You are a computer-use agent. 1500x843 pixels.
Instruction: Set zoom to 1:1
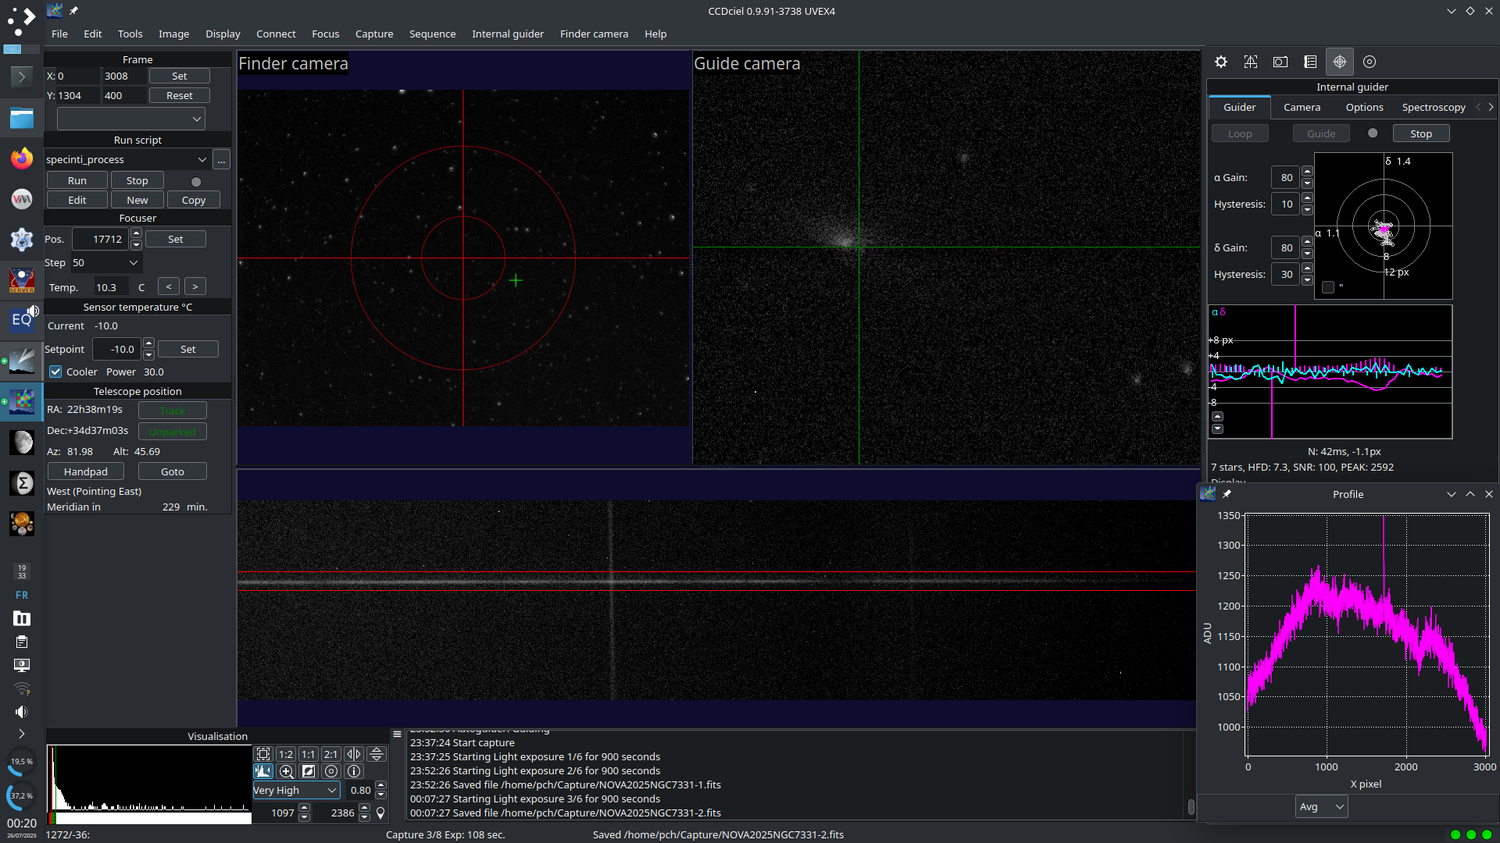click(308, 754)
